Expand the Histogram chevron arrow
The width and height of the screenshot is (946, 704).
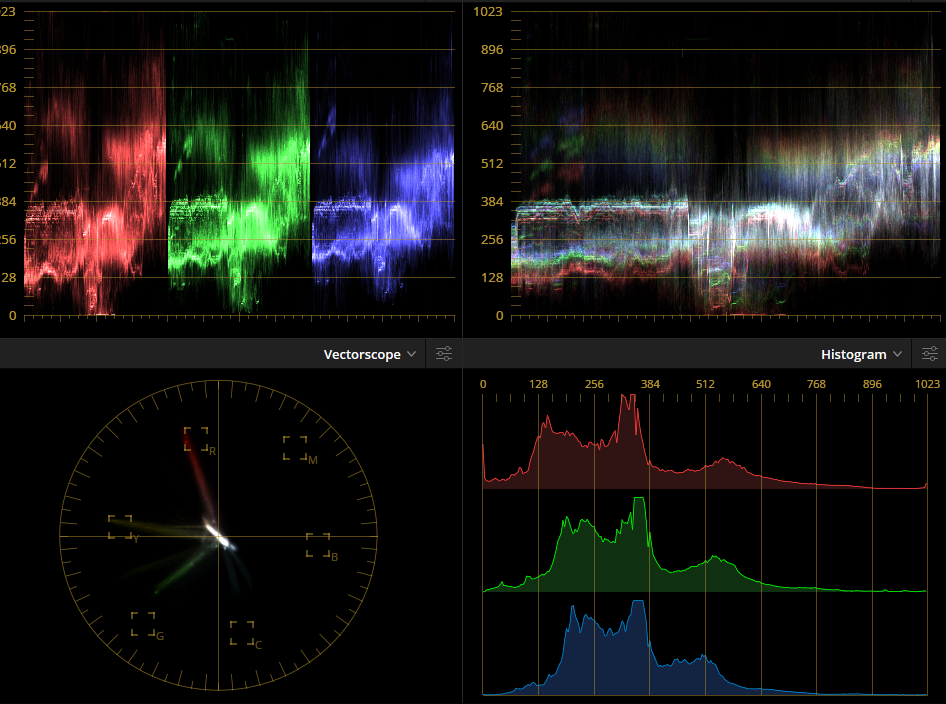[897, 355]
